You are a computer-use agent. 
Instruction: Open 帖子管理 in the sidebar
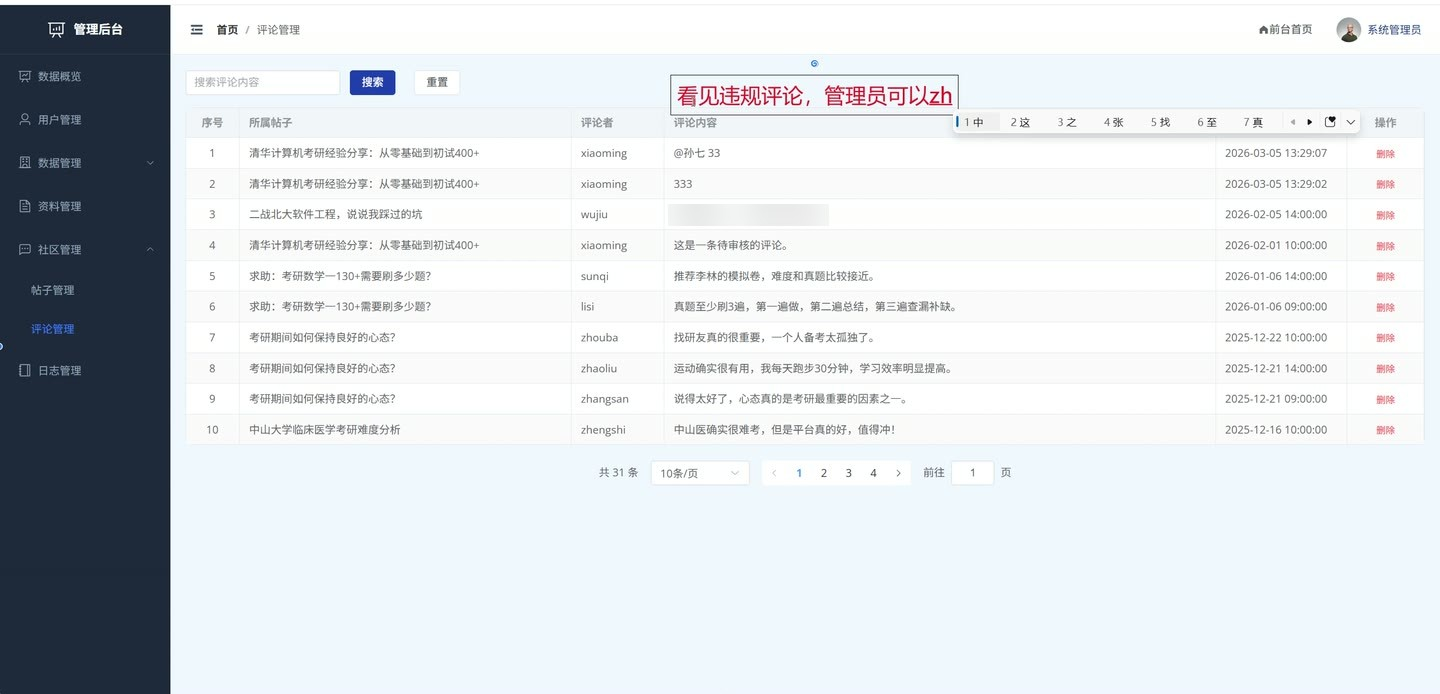[53, 290]
